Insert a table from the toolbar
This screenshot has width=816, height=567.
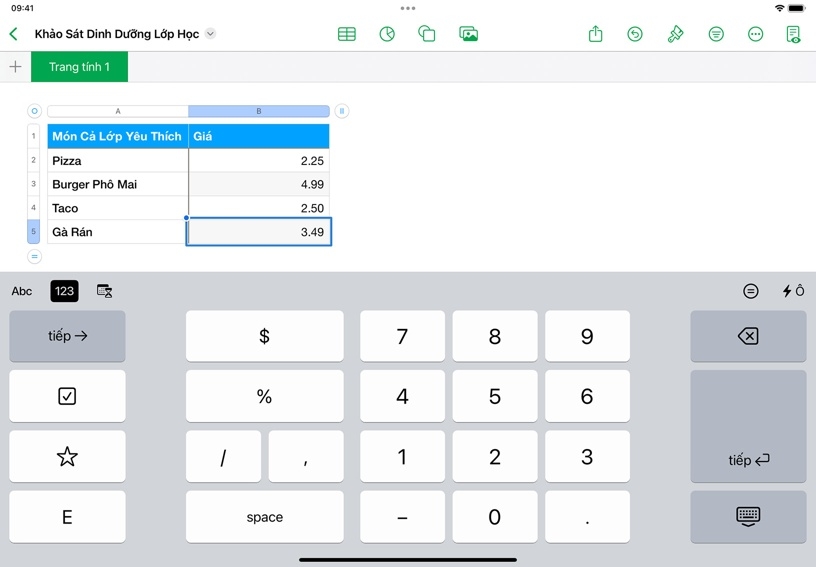coord(347,34)
